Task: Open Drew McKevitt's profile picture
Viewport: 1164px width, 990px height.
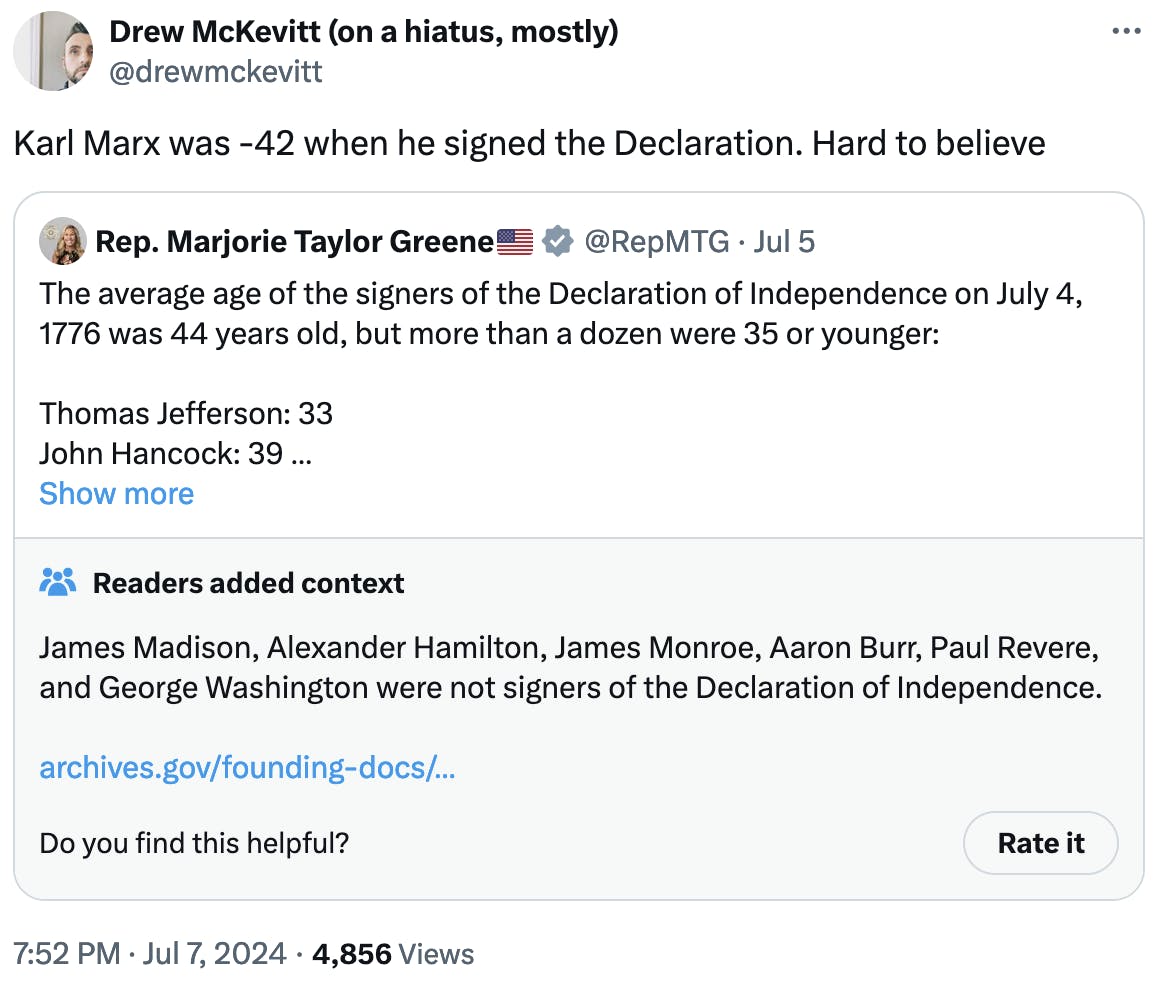Action: [53, 51]
